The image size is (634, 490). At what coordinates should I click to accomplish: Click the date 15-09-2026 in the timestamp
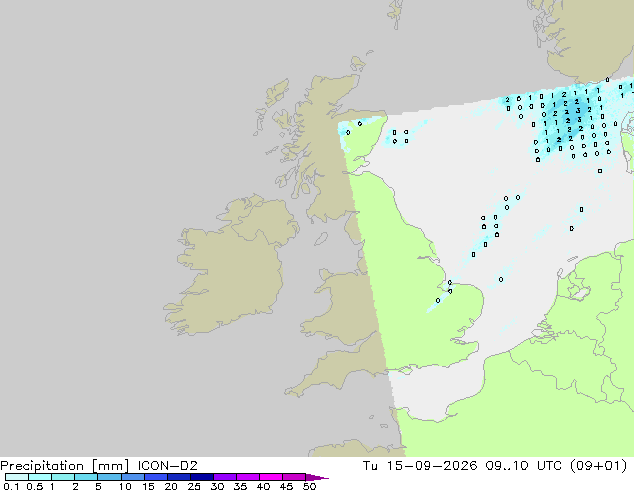coord(432,466)
